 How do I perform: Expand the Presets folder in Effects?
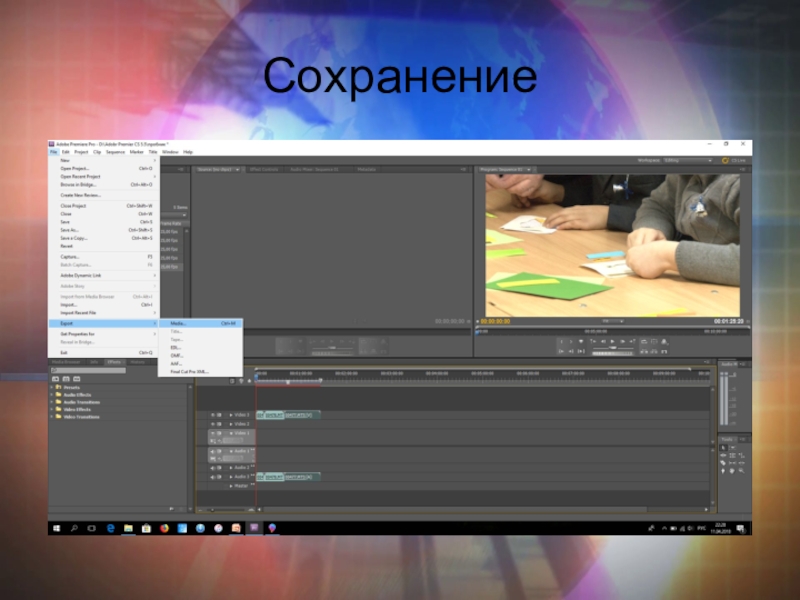[52, 387]
